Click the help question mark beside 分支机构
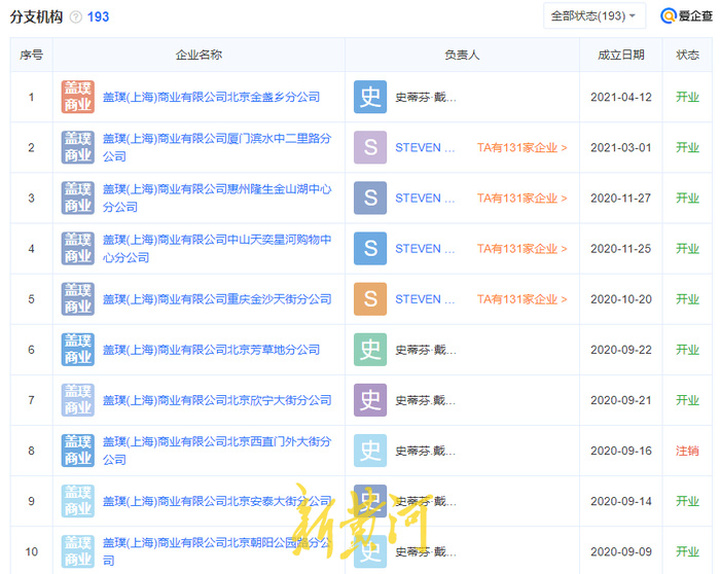The width and height of the screenshot is (720, 574). pyautogui.click(x=76, y=17)
